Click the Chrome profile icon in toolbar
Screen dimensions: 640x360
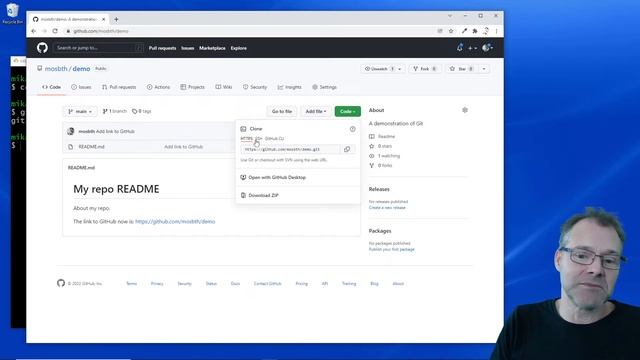(486, 31)
